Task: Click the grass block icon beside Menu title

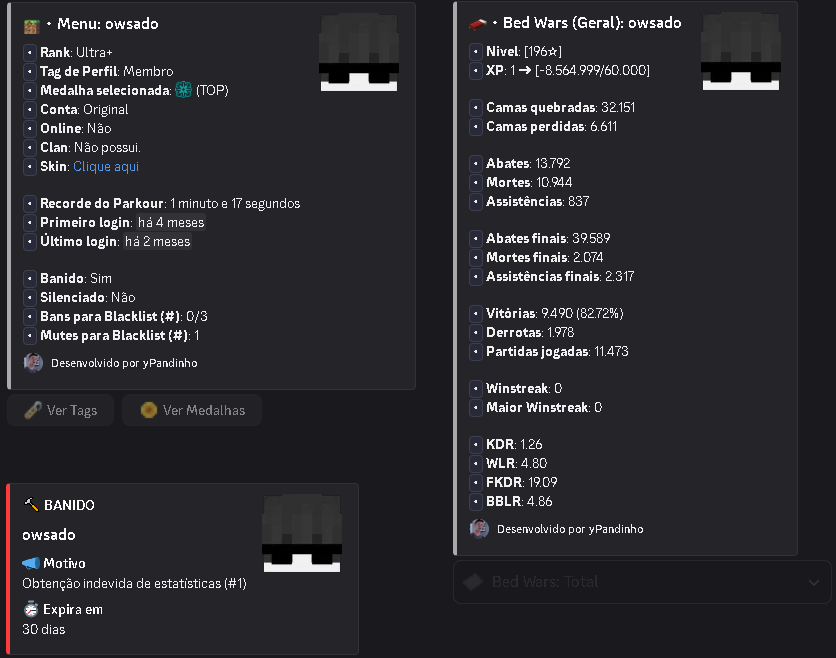Action: (31, 25)
